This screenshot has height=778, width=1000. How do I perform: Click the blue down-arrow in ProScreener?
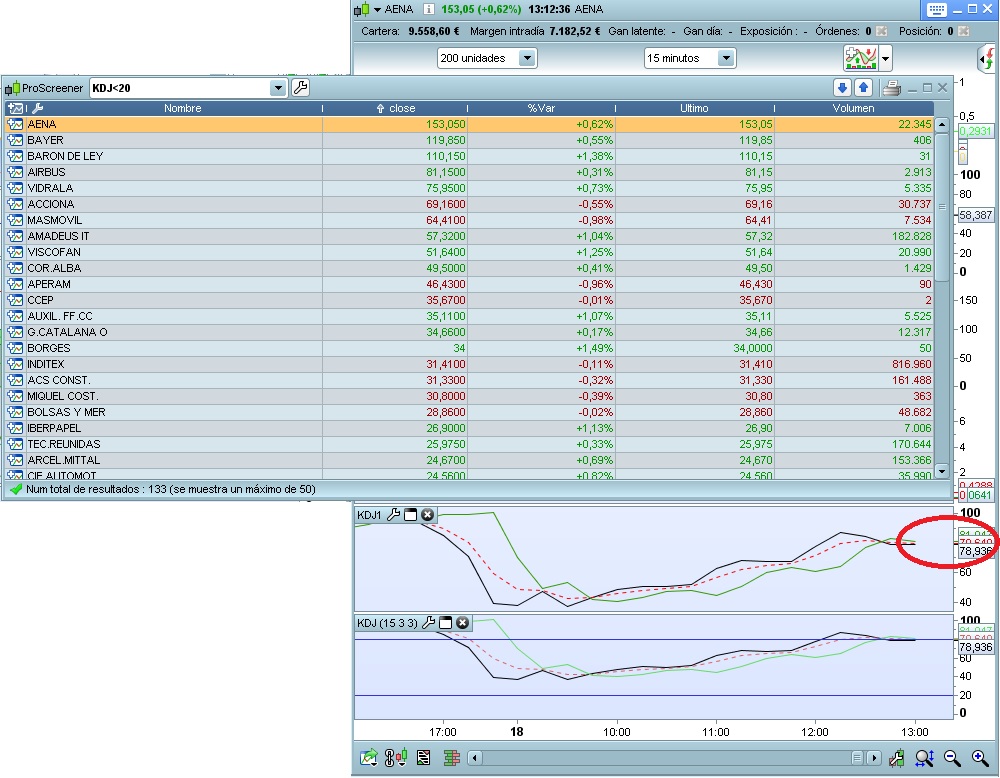click(842, 88)
